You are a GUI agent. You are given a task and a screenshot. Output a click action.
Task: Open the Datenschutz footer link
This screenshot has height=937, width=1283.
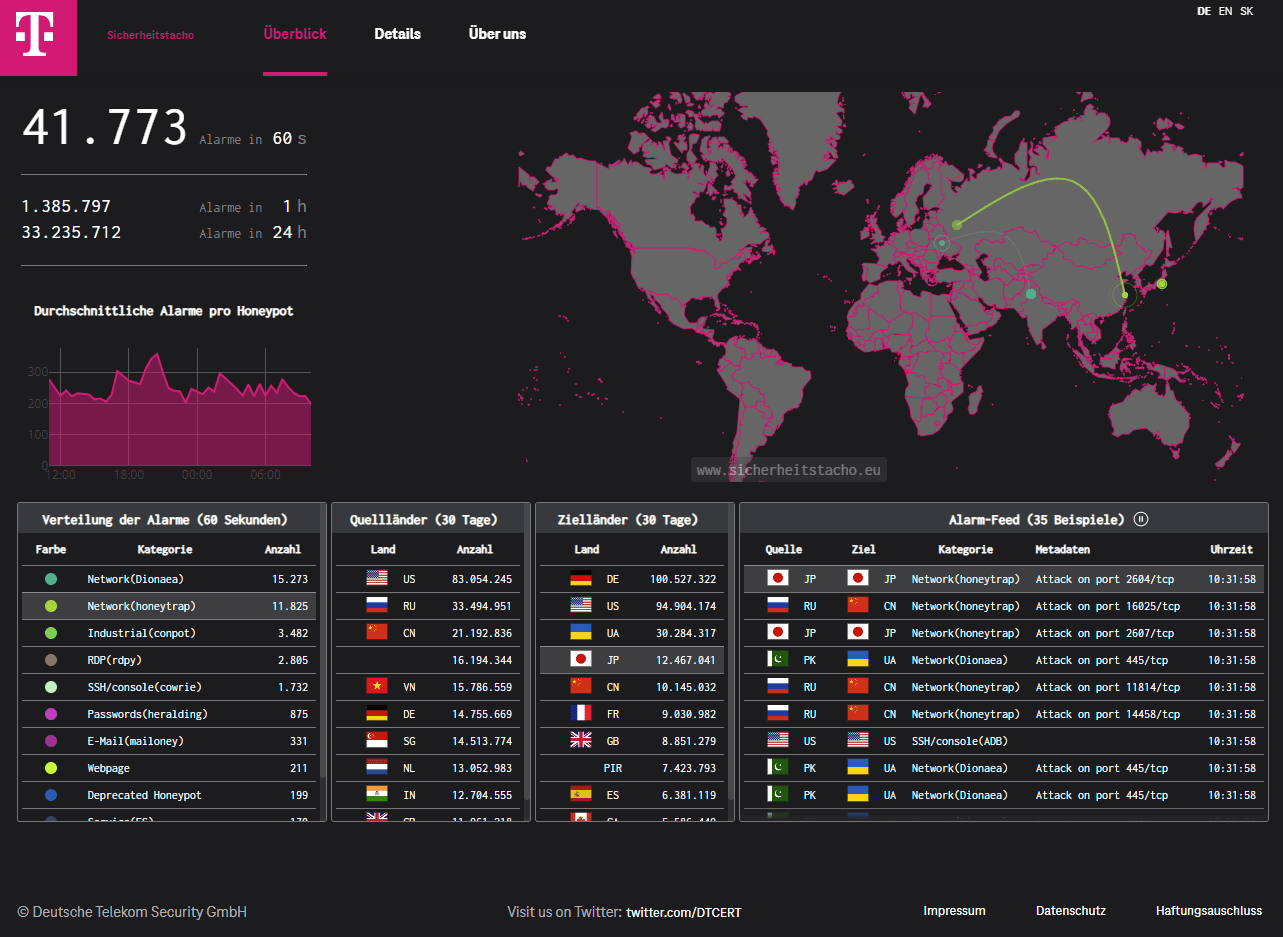click(x=1070, y=911)
